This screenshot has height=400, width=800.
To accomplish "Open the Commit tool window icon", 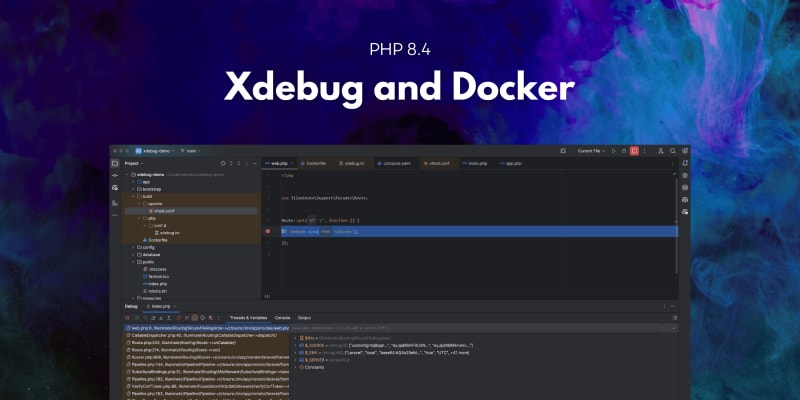I will pyautogui.click(x=115, y=175).
